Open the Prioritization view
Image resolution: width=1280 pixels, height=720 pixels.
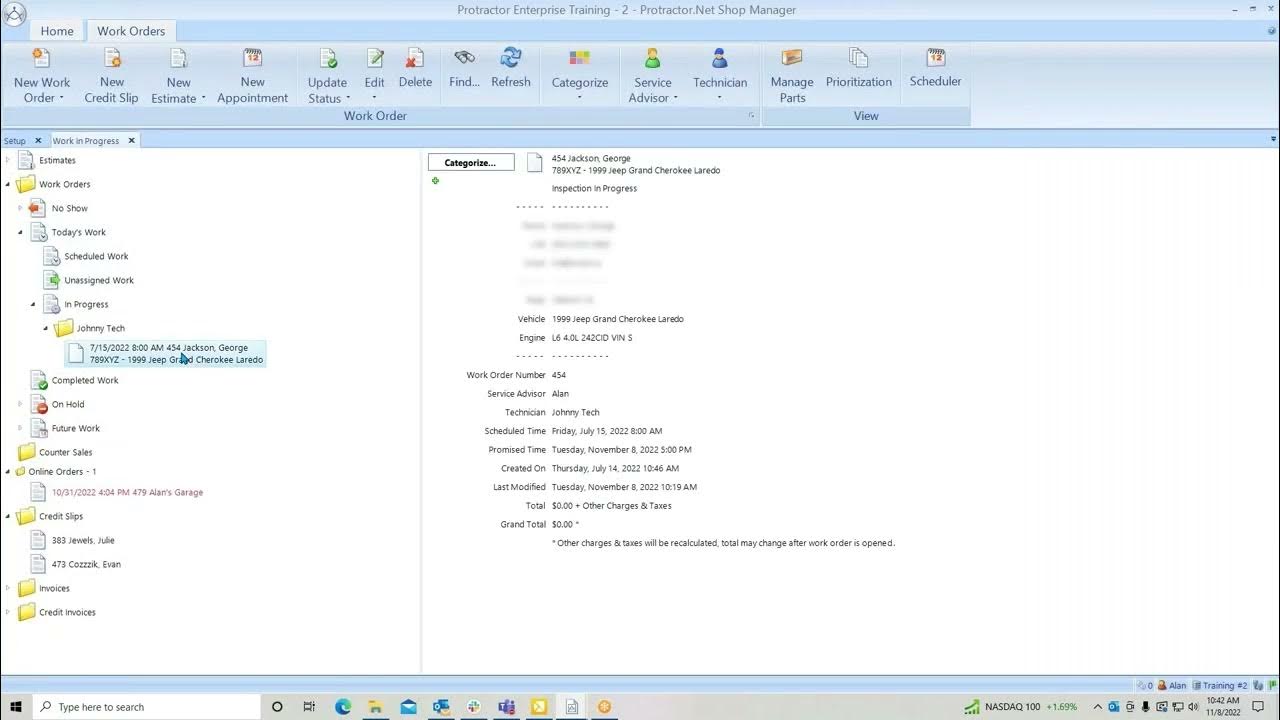(x=859, y=70)
